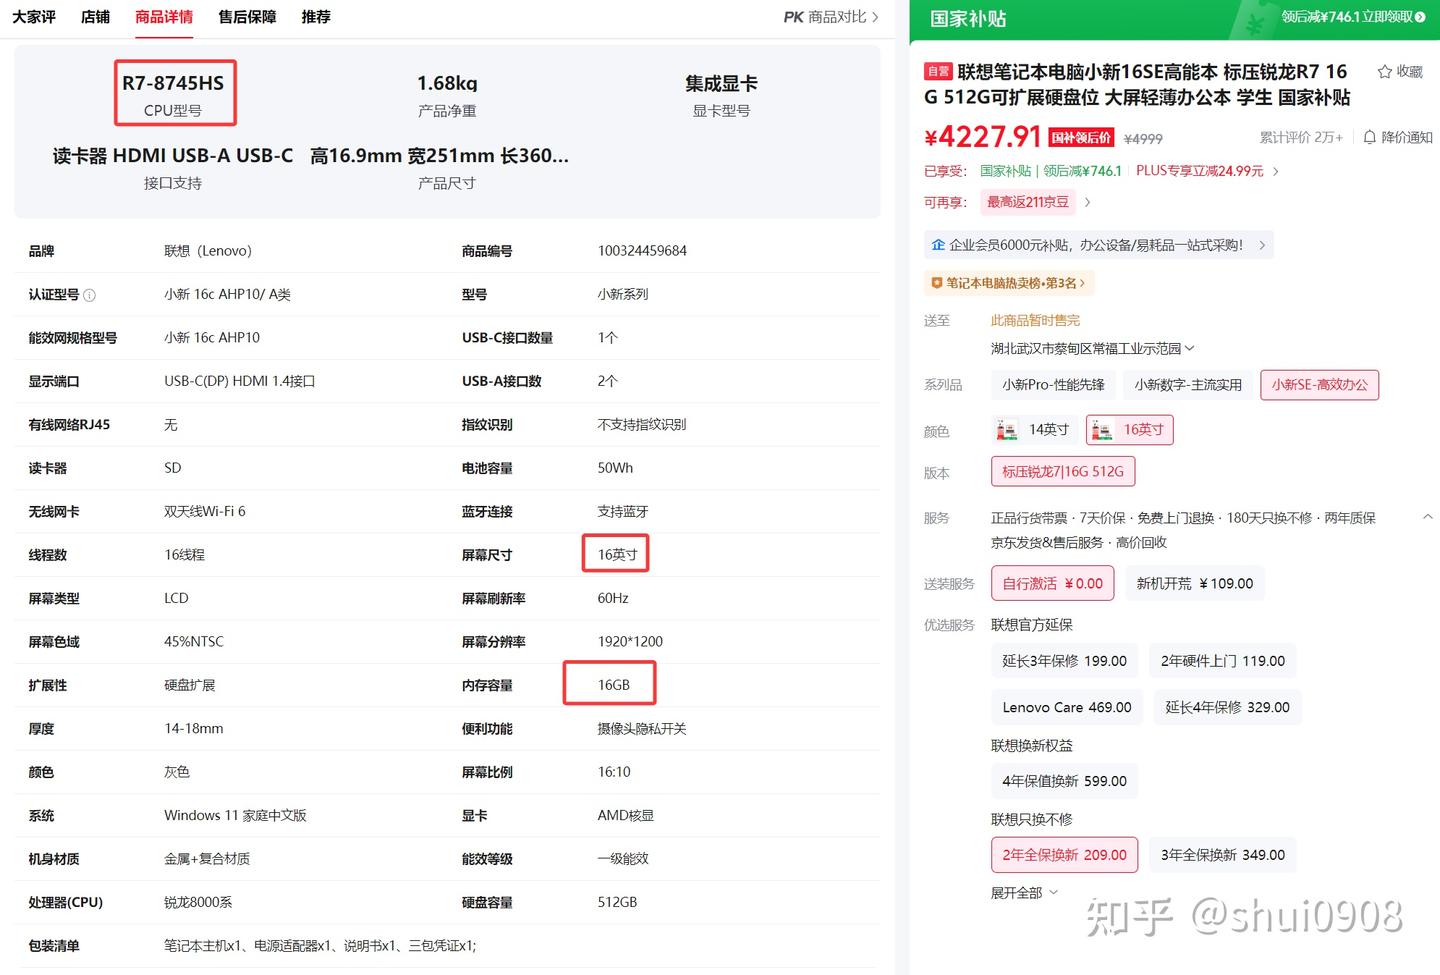1440x975 pixels.
Task: Click 领后减¥746.1 立即领取 button
Action: click(x=1353, y=17)
